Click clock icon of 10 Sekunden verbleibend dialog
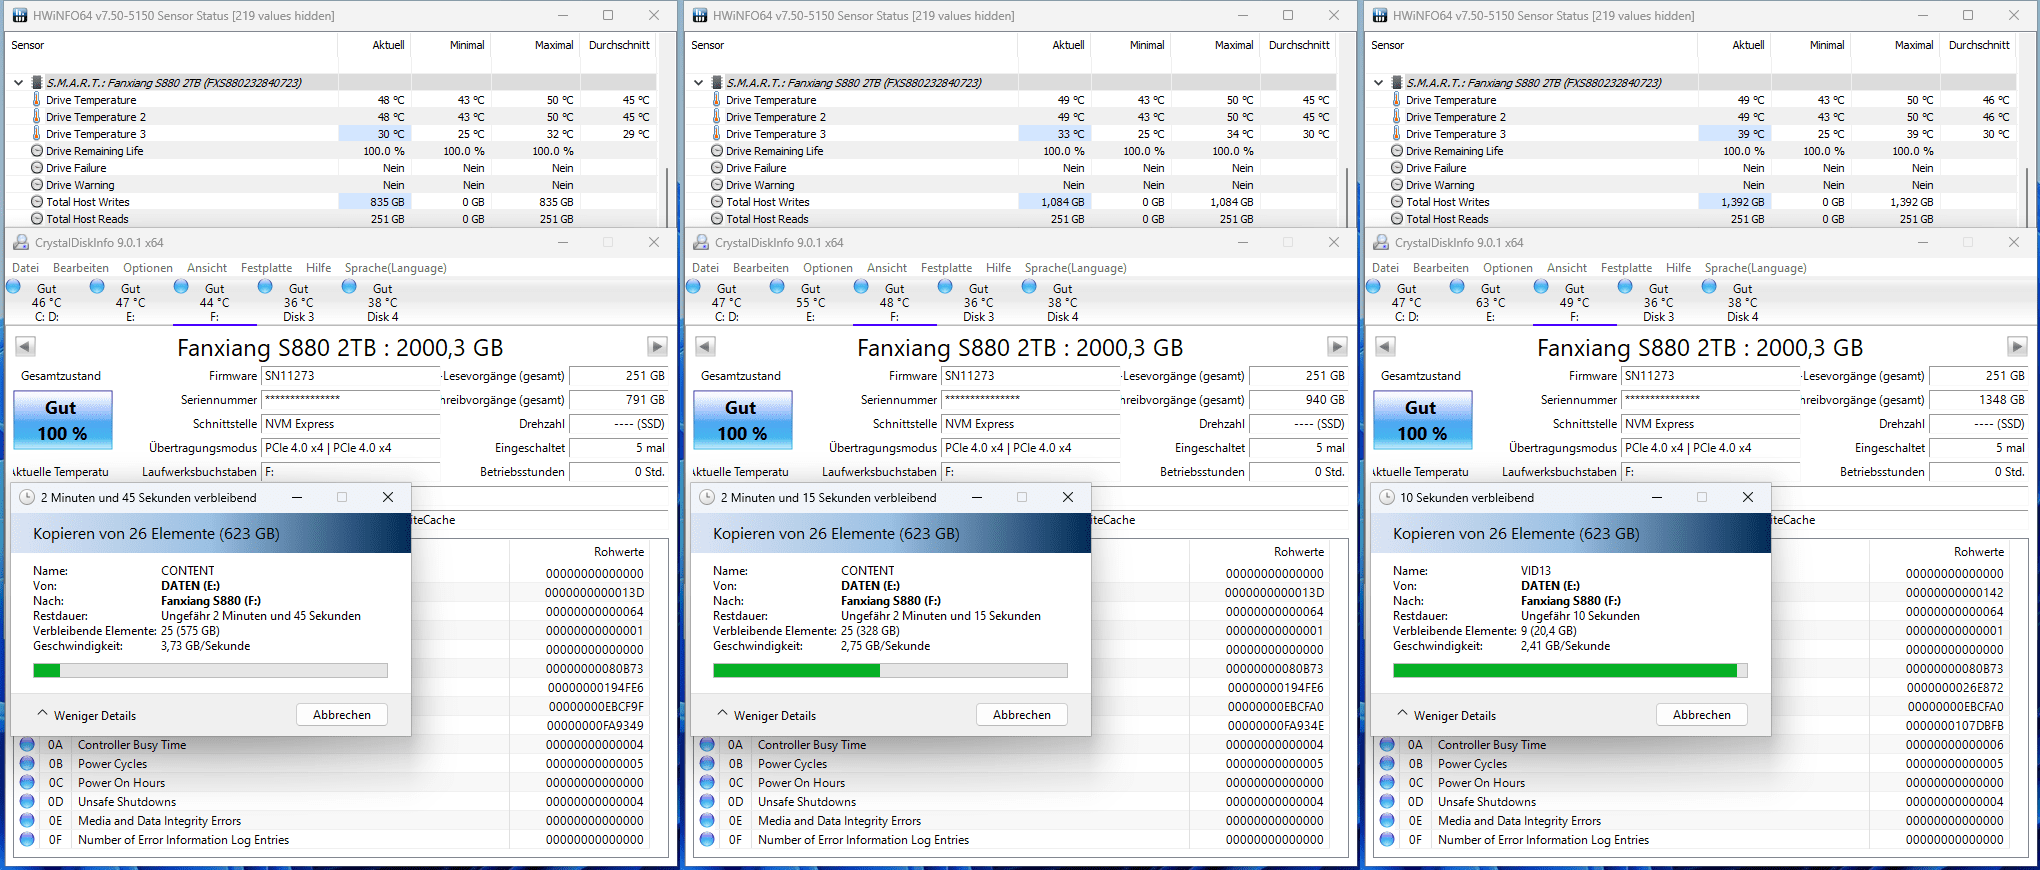This screenshot has width=2040, height=870. click(1387, 497)
